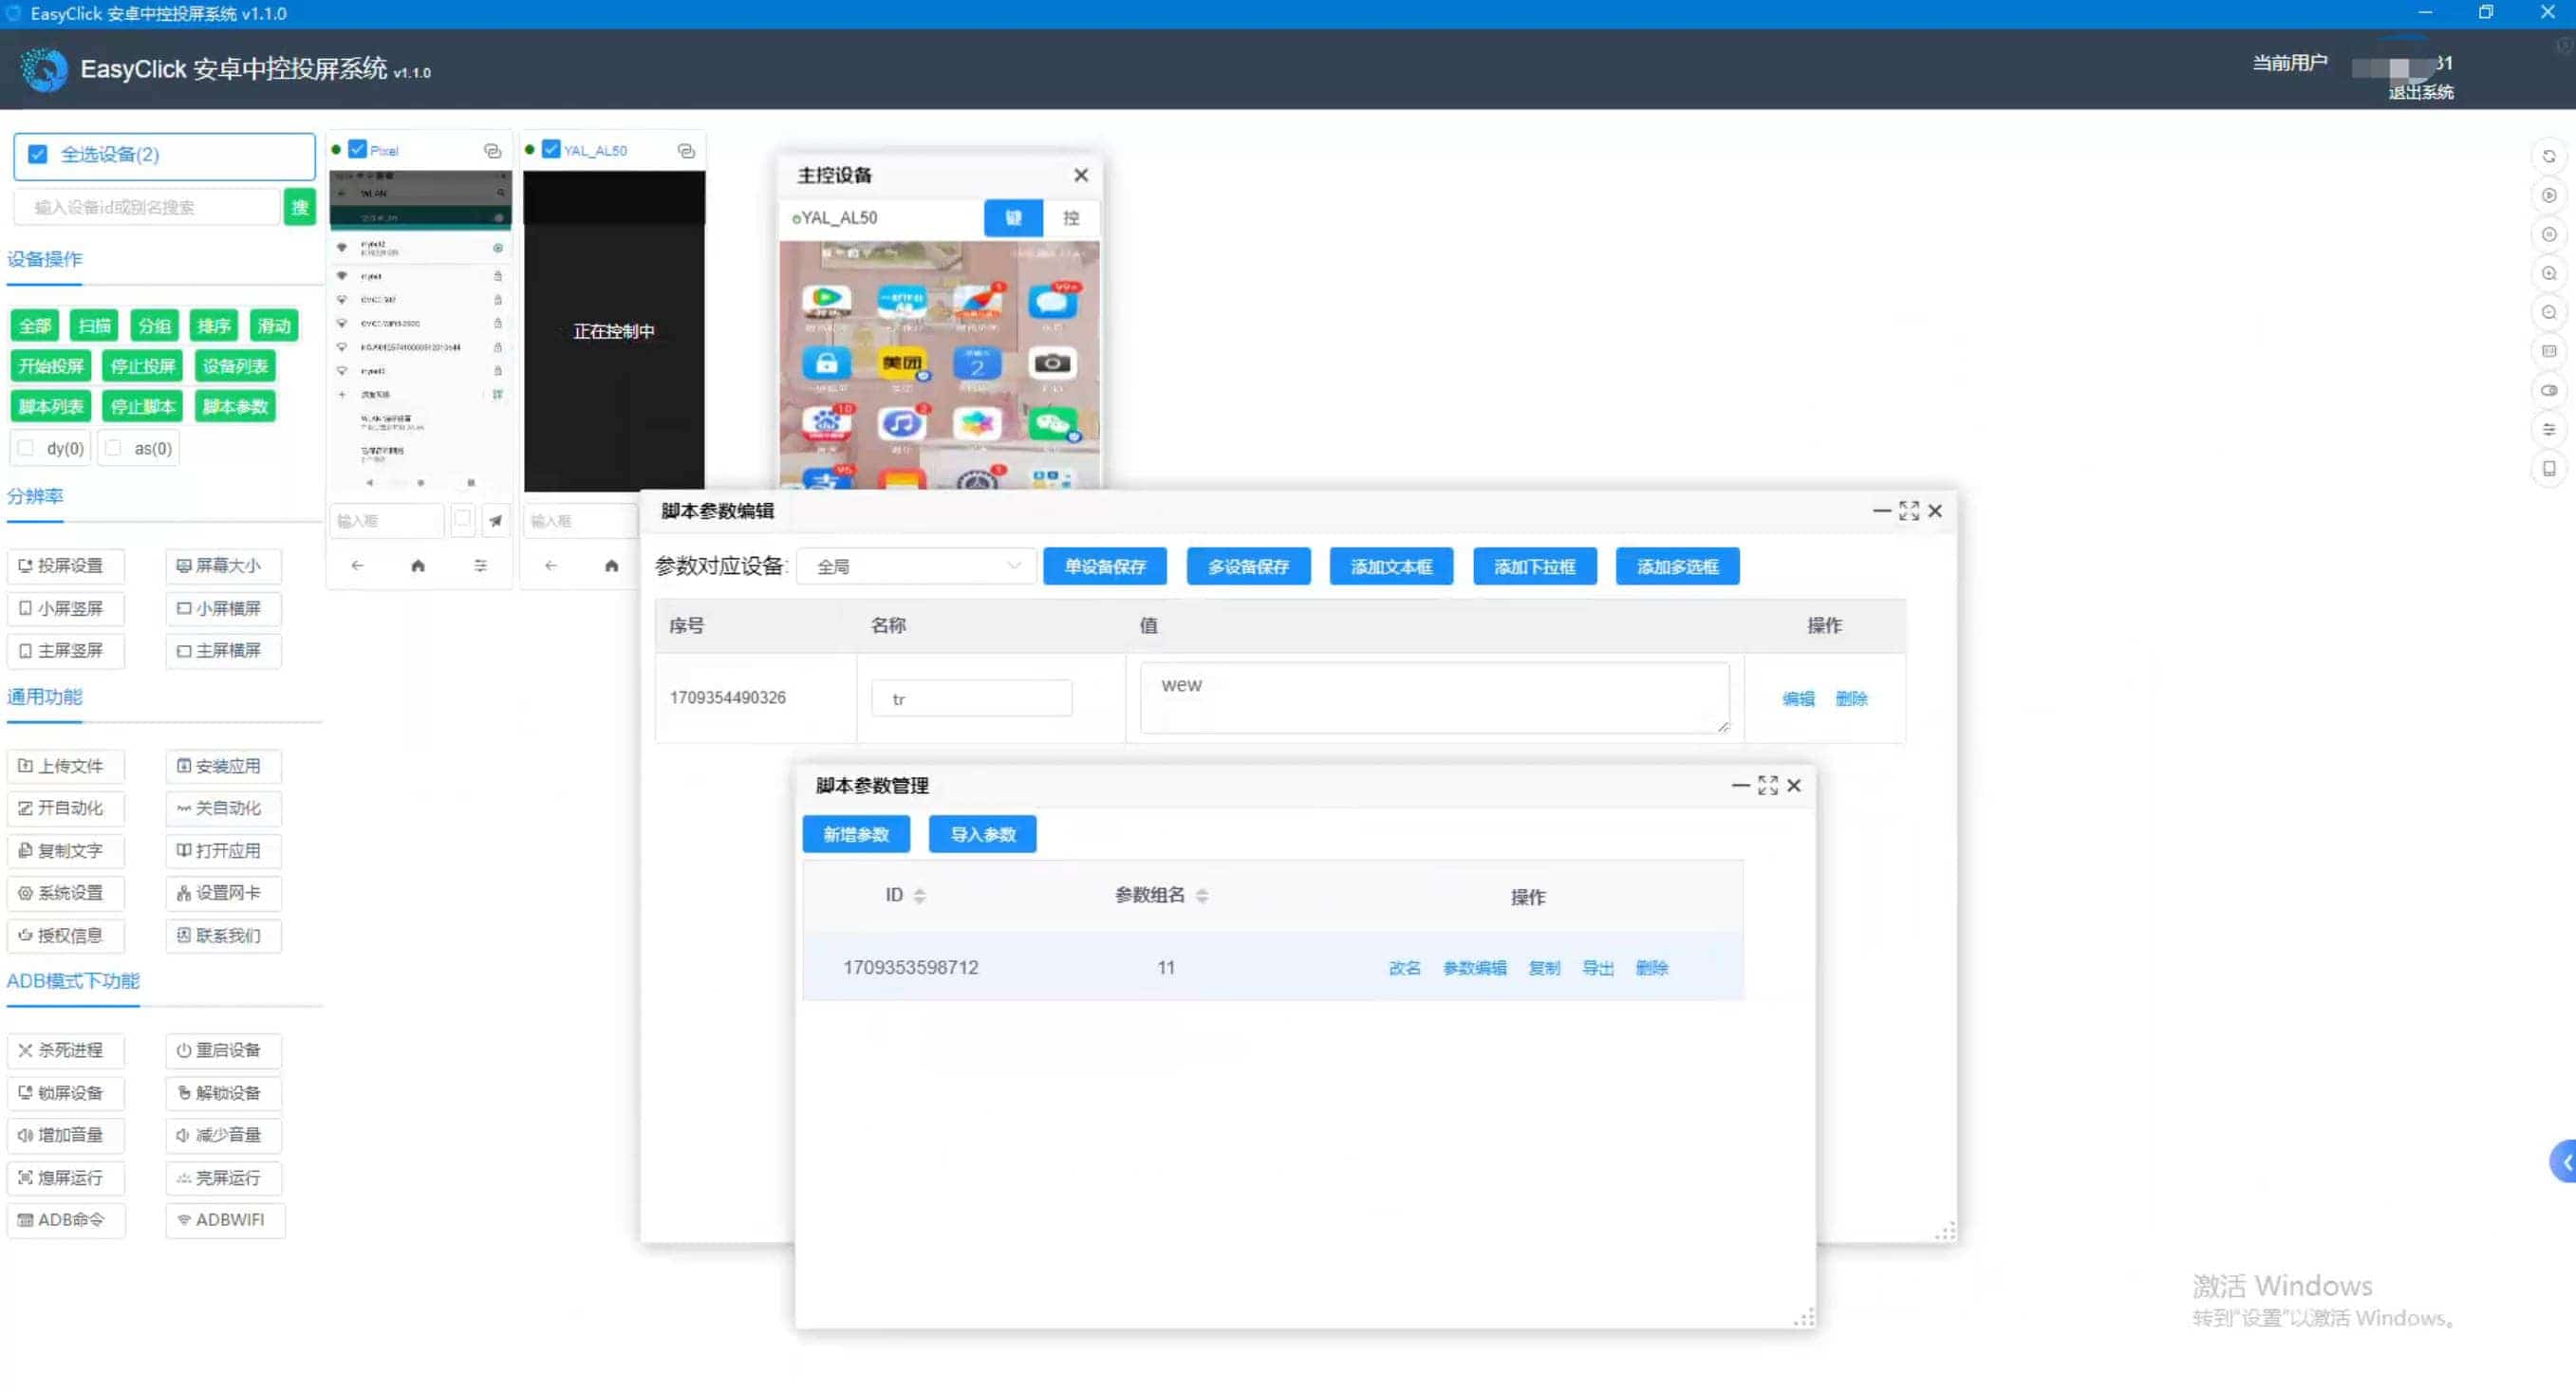The height and width of the screenshot is (1393, 2576).
Task: Check the as(0) group checkbox
Action: pos(113,448)
